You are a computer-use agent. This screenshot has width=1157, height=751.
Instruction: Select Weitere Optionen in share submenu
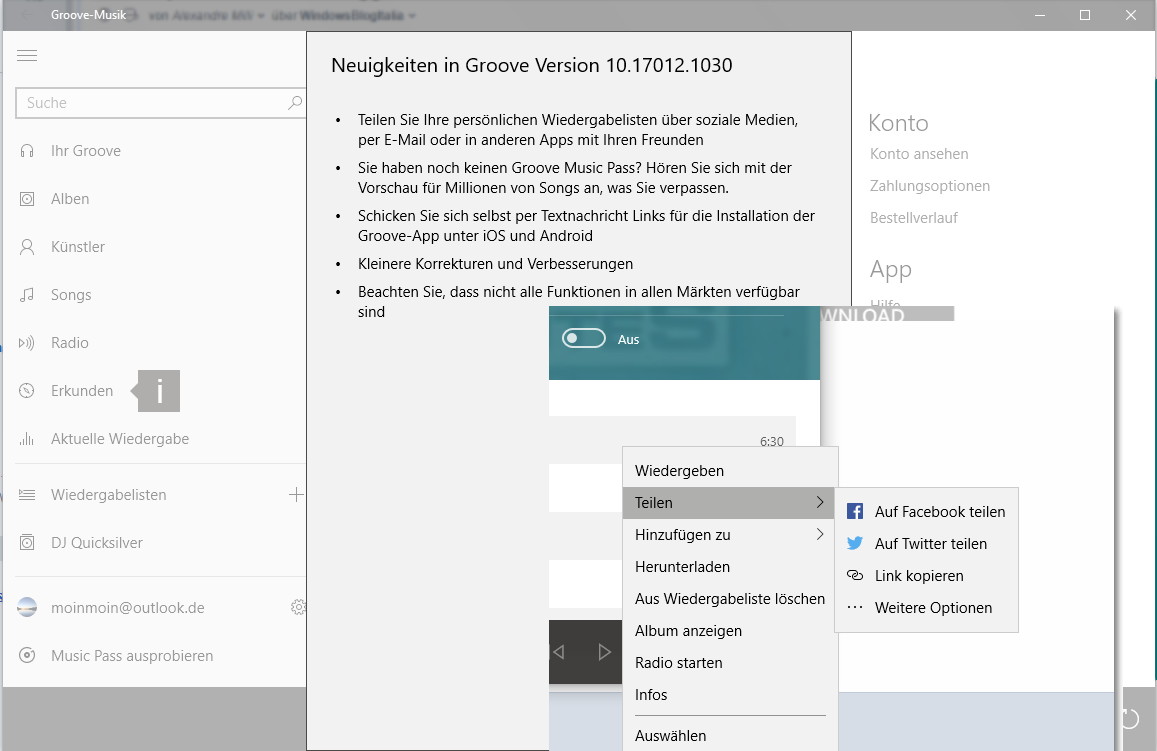pyautogui.click(x=927, y=608)
